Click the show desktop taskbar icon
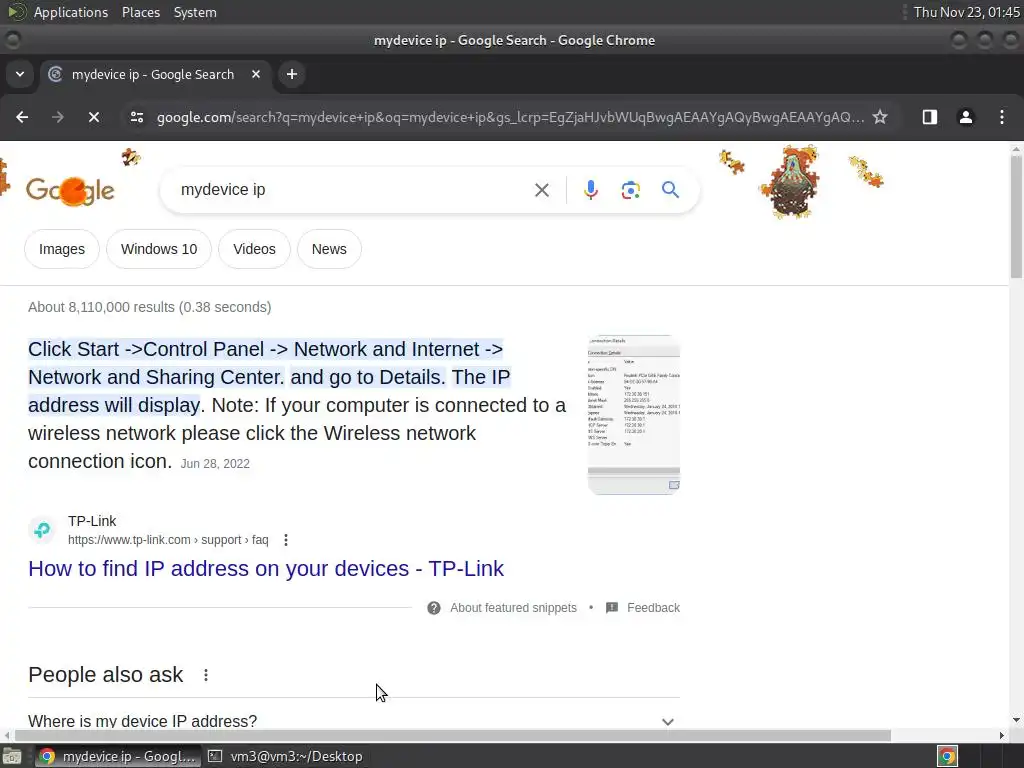Image resolution: width=1024 pixels, height=768 pixels. coord(12,756)
